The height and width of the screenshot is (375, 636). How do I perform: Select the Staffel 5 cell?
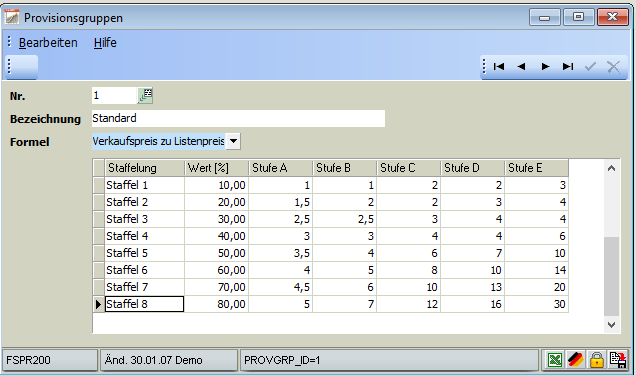click(x=145, y=253)
